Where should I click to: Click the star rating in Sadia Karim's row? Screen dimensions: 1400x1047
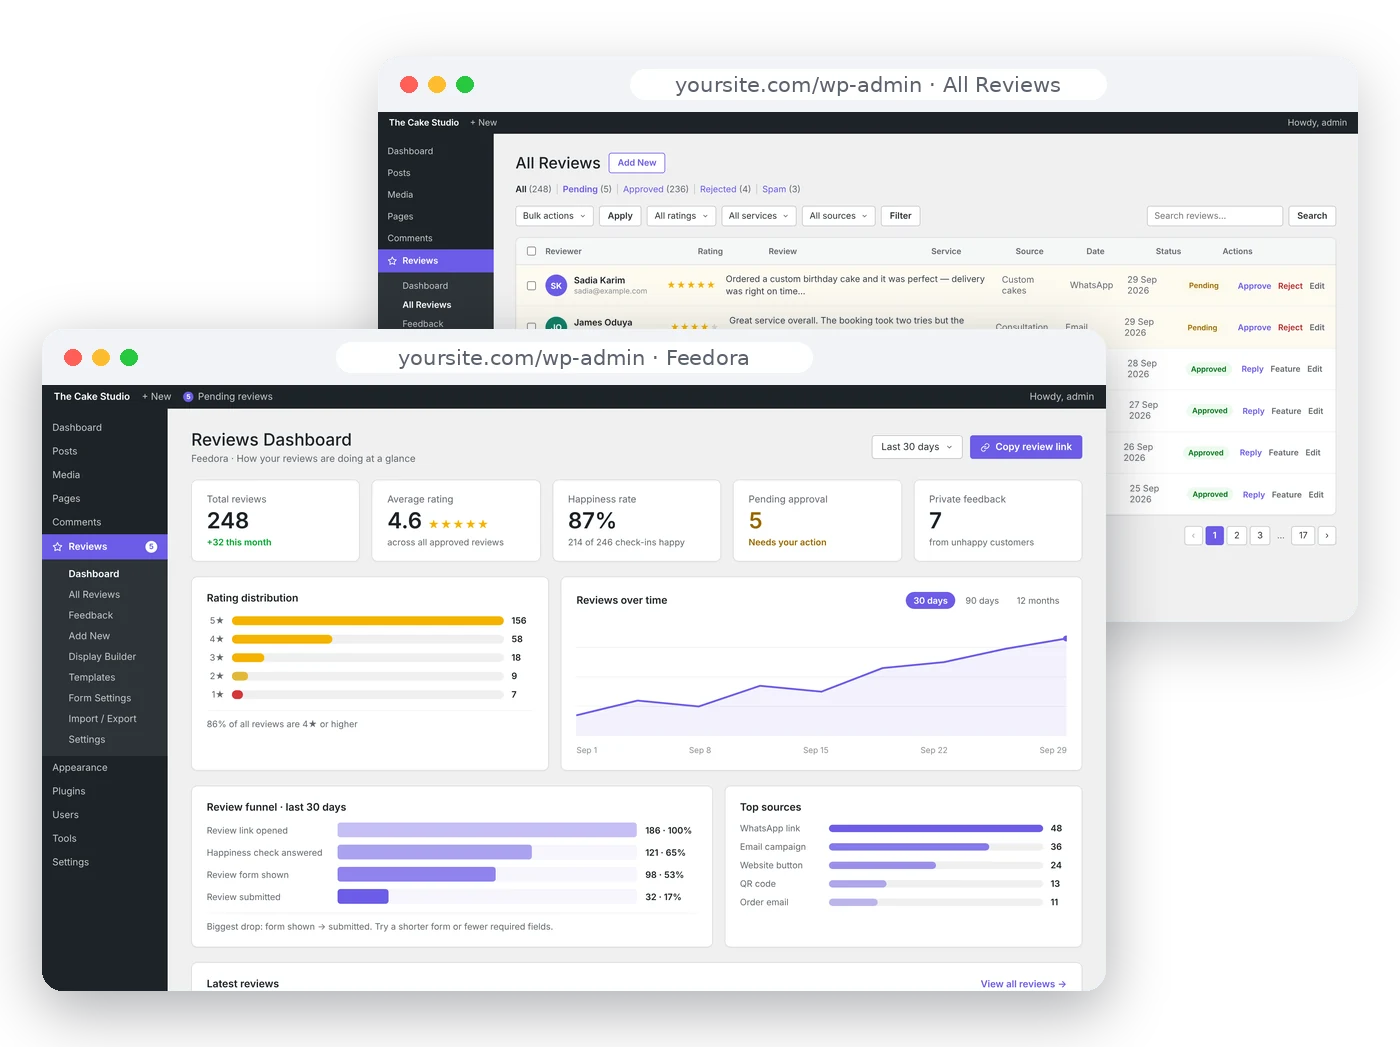tap(691, 286)
